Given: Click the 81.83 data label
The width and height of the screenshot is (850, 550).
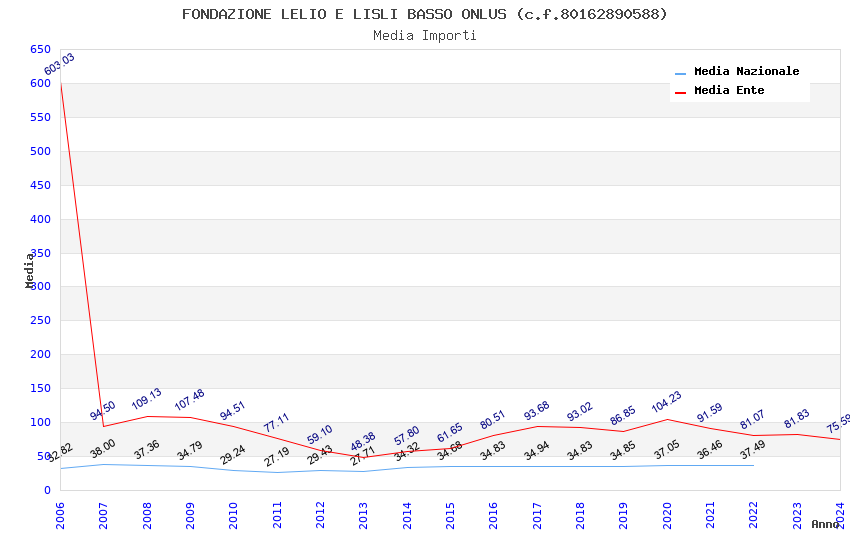Looking at the screenshot, I should tap(796, 419).
